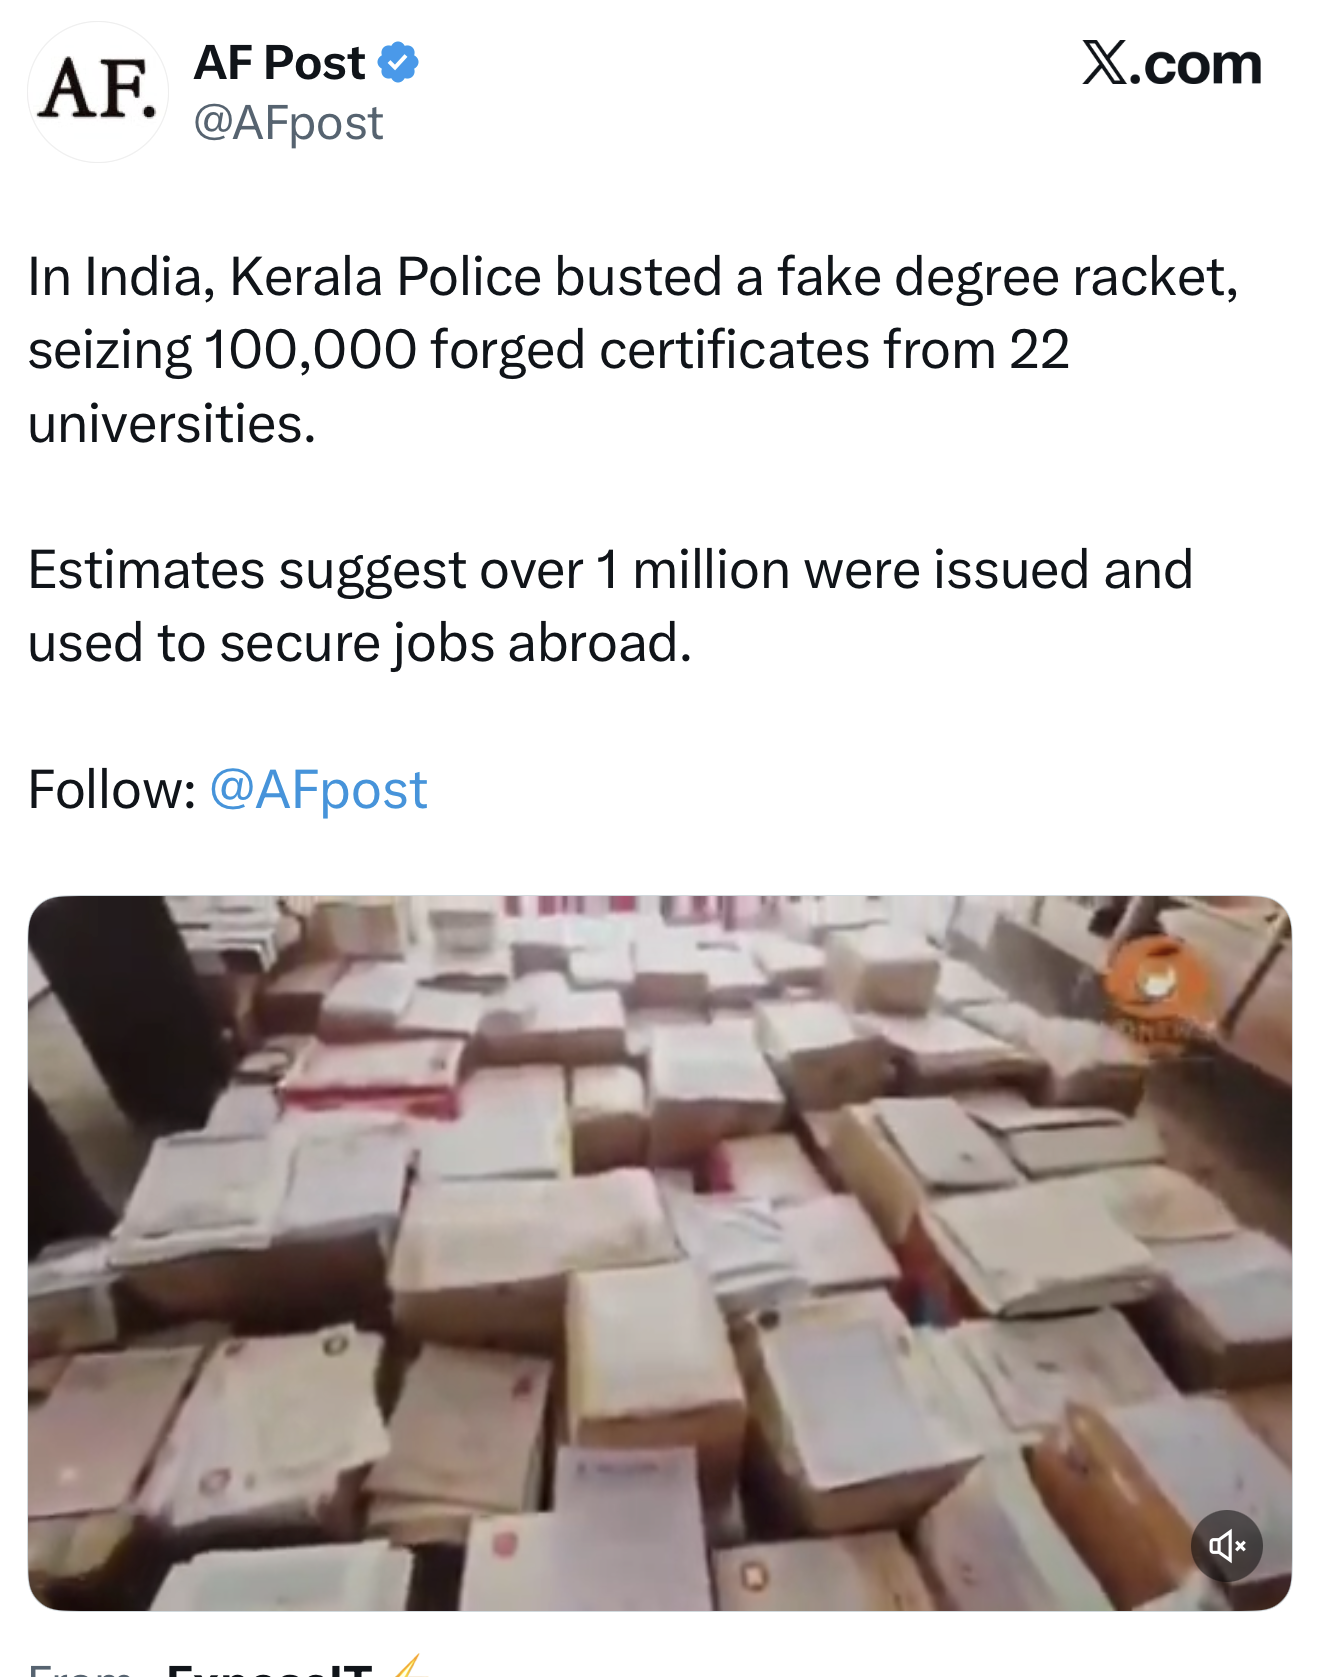Click the red-bordered certificate stack in video
This screenshot has height=1677, width=1320.
tap(372, 1075)
